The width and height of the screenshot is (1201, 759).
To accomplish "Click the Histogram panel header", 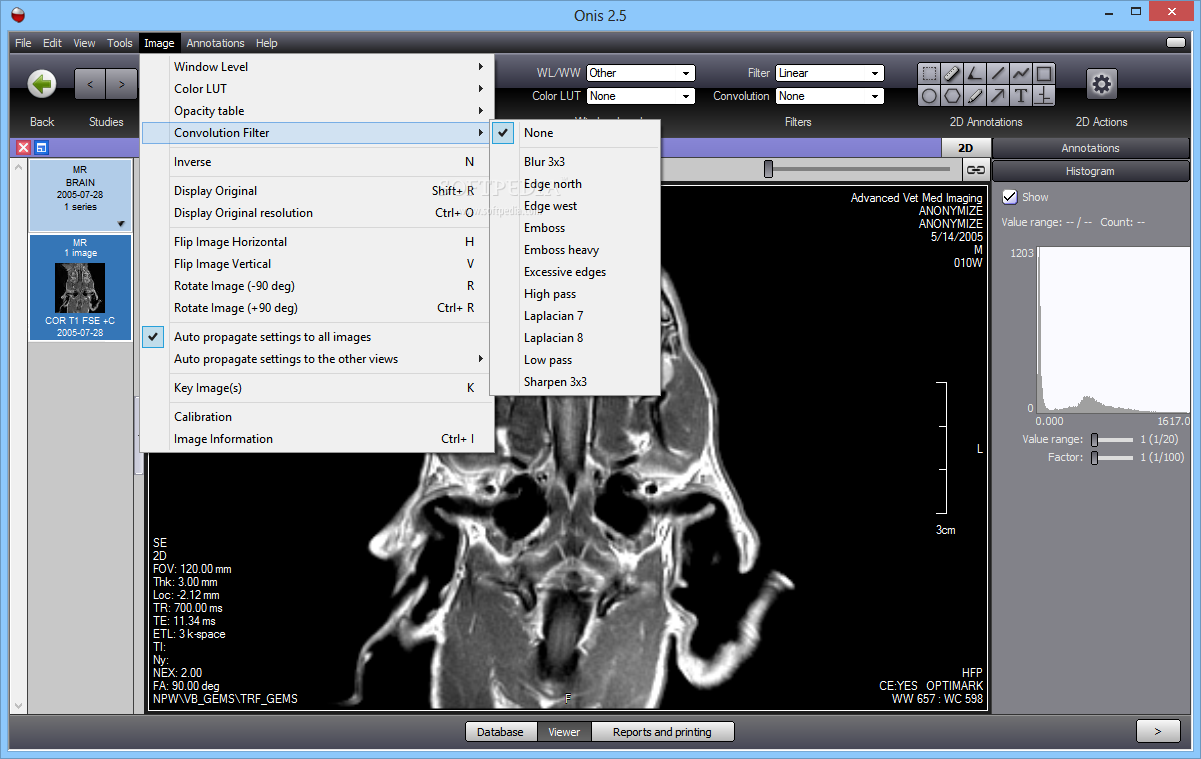I will click(1090, 171).
